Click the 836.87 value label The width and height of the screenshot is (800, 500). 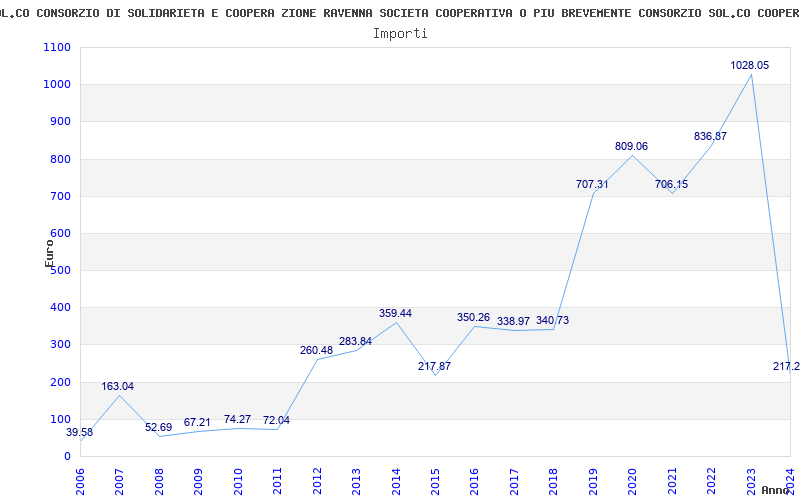710,136
